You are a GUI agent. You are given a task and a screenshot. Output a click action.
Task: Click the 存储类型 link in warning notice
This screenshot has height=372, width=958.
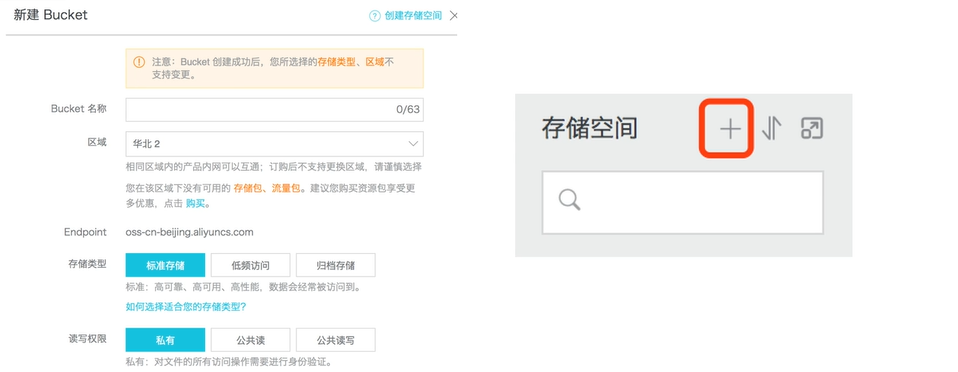(336, 62)
